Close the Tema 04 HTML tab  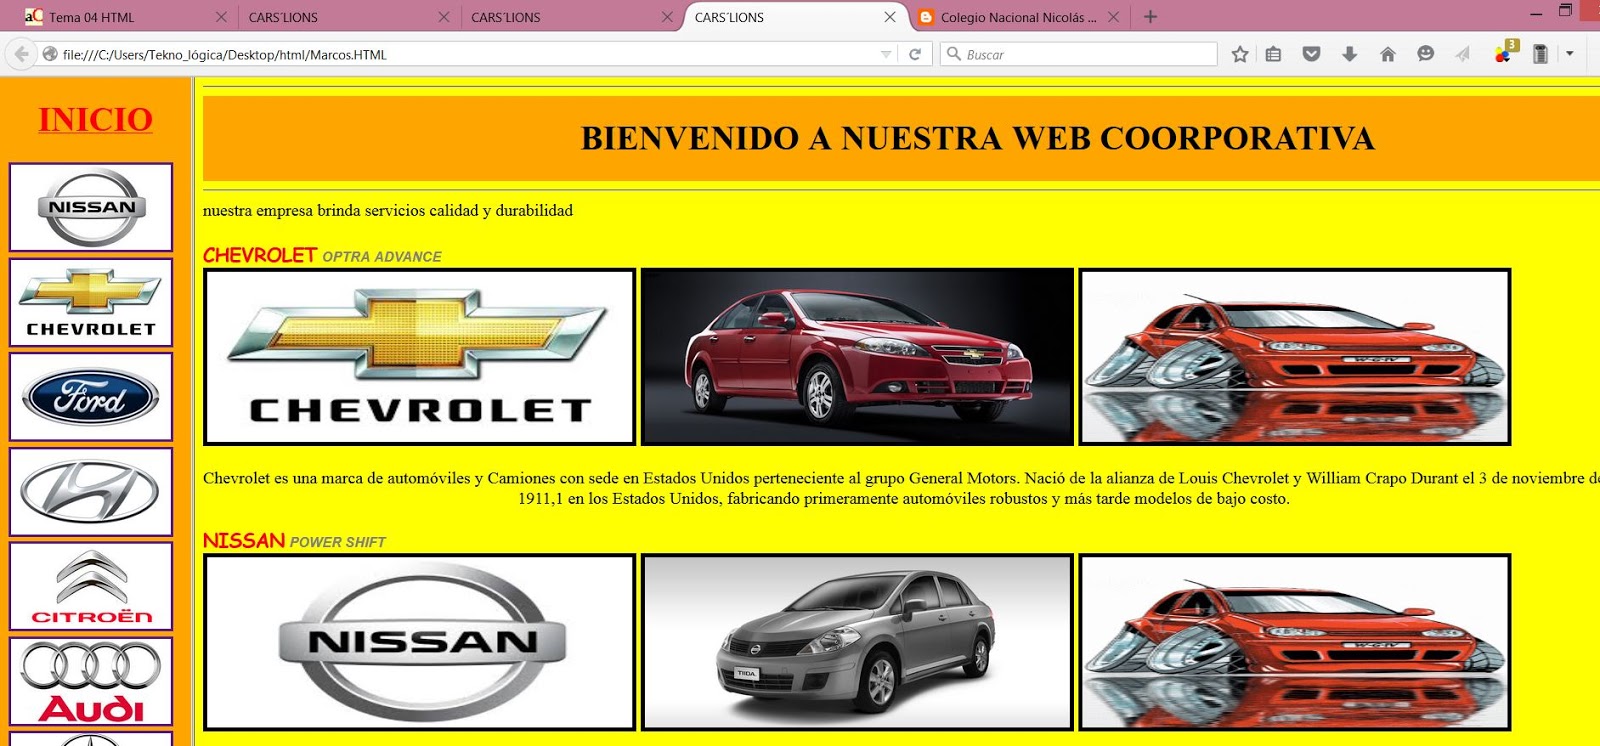pos(221,17)
